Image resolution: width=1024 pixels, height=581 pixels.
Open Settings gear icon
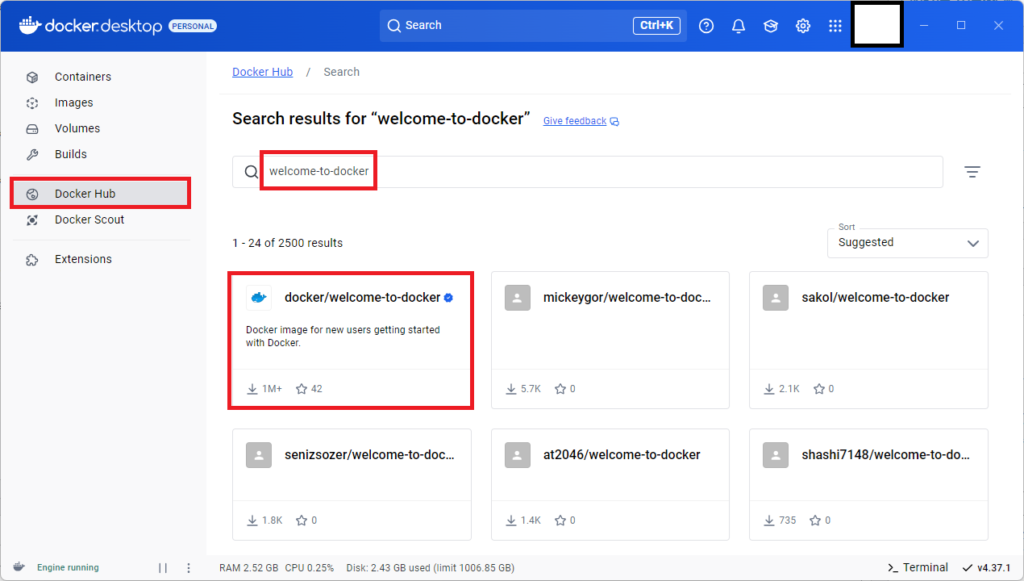coord(803,25)
